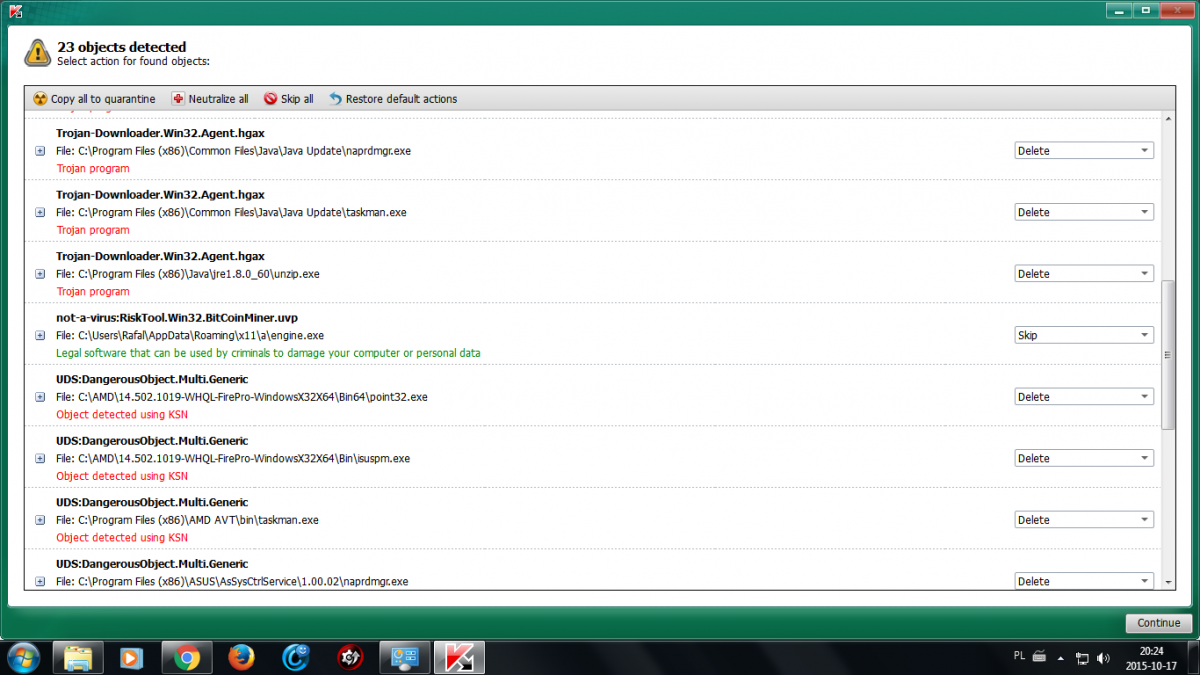Click the AMD AVT taskman.exe file path
Image resolution: width=1200 pixels, height=675 pixels.
click(188, 520)
